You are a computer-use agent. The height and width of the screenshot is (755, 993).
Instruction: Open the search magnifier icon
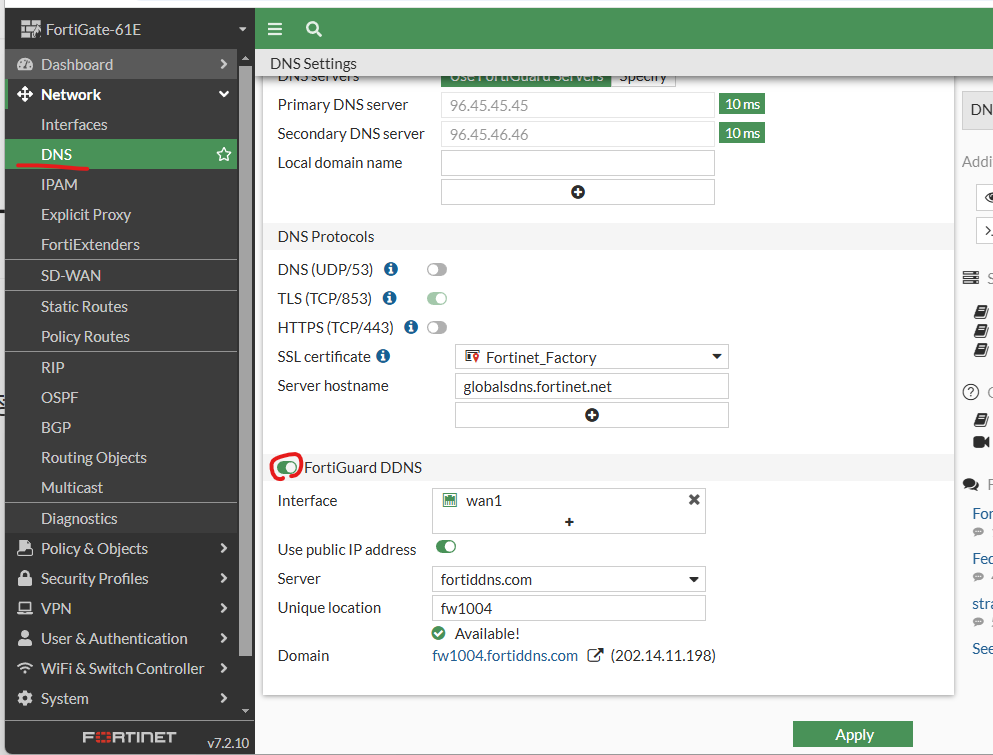click(x=313, y=29)
